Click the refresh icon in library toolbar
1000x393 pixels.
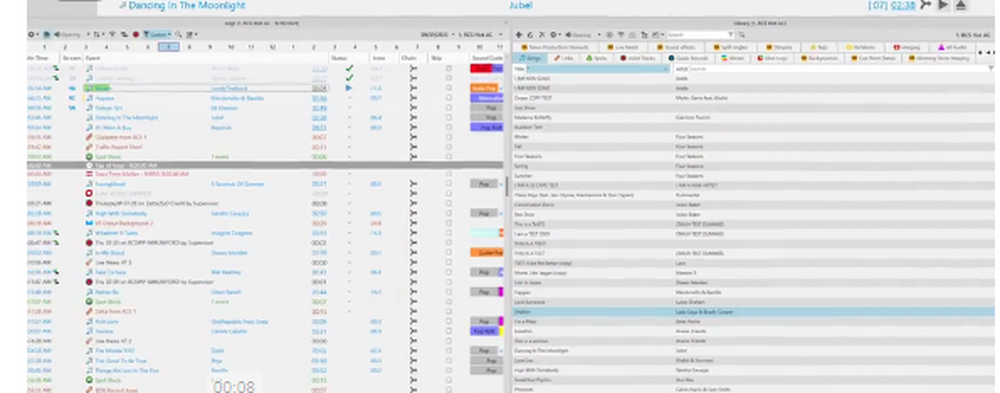point(530,34)
